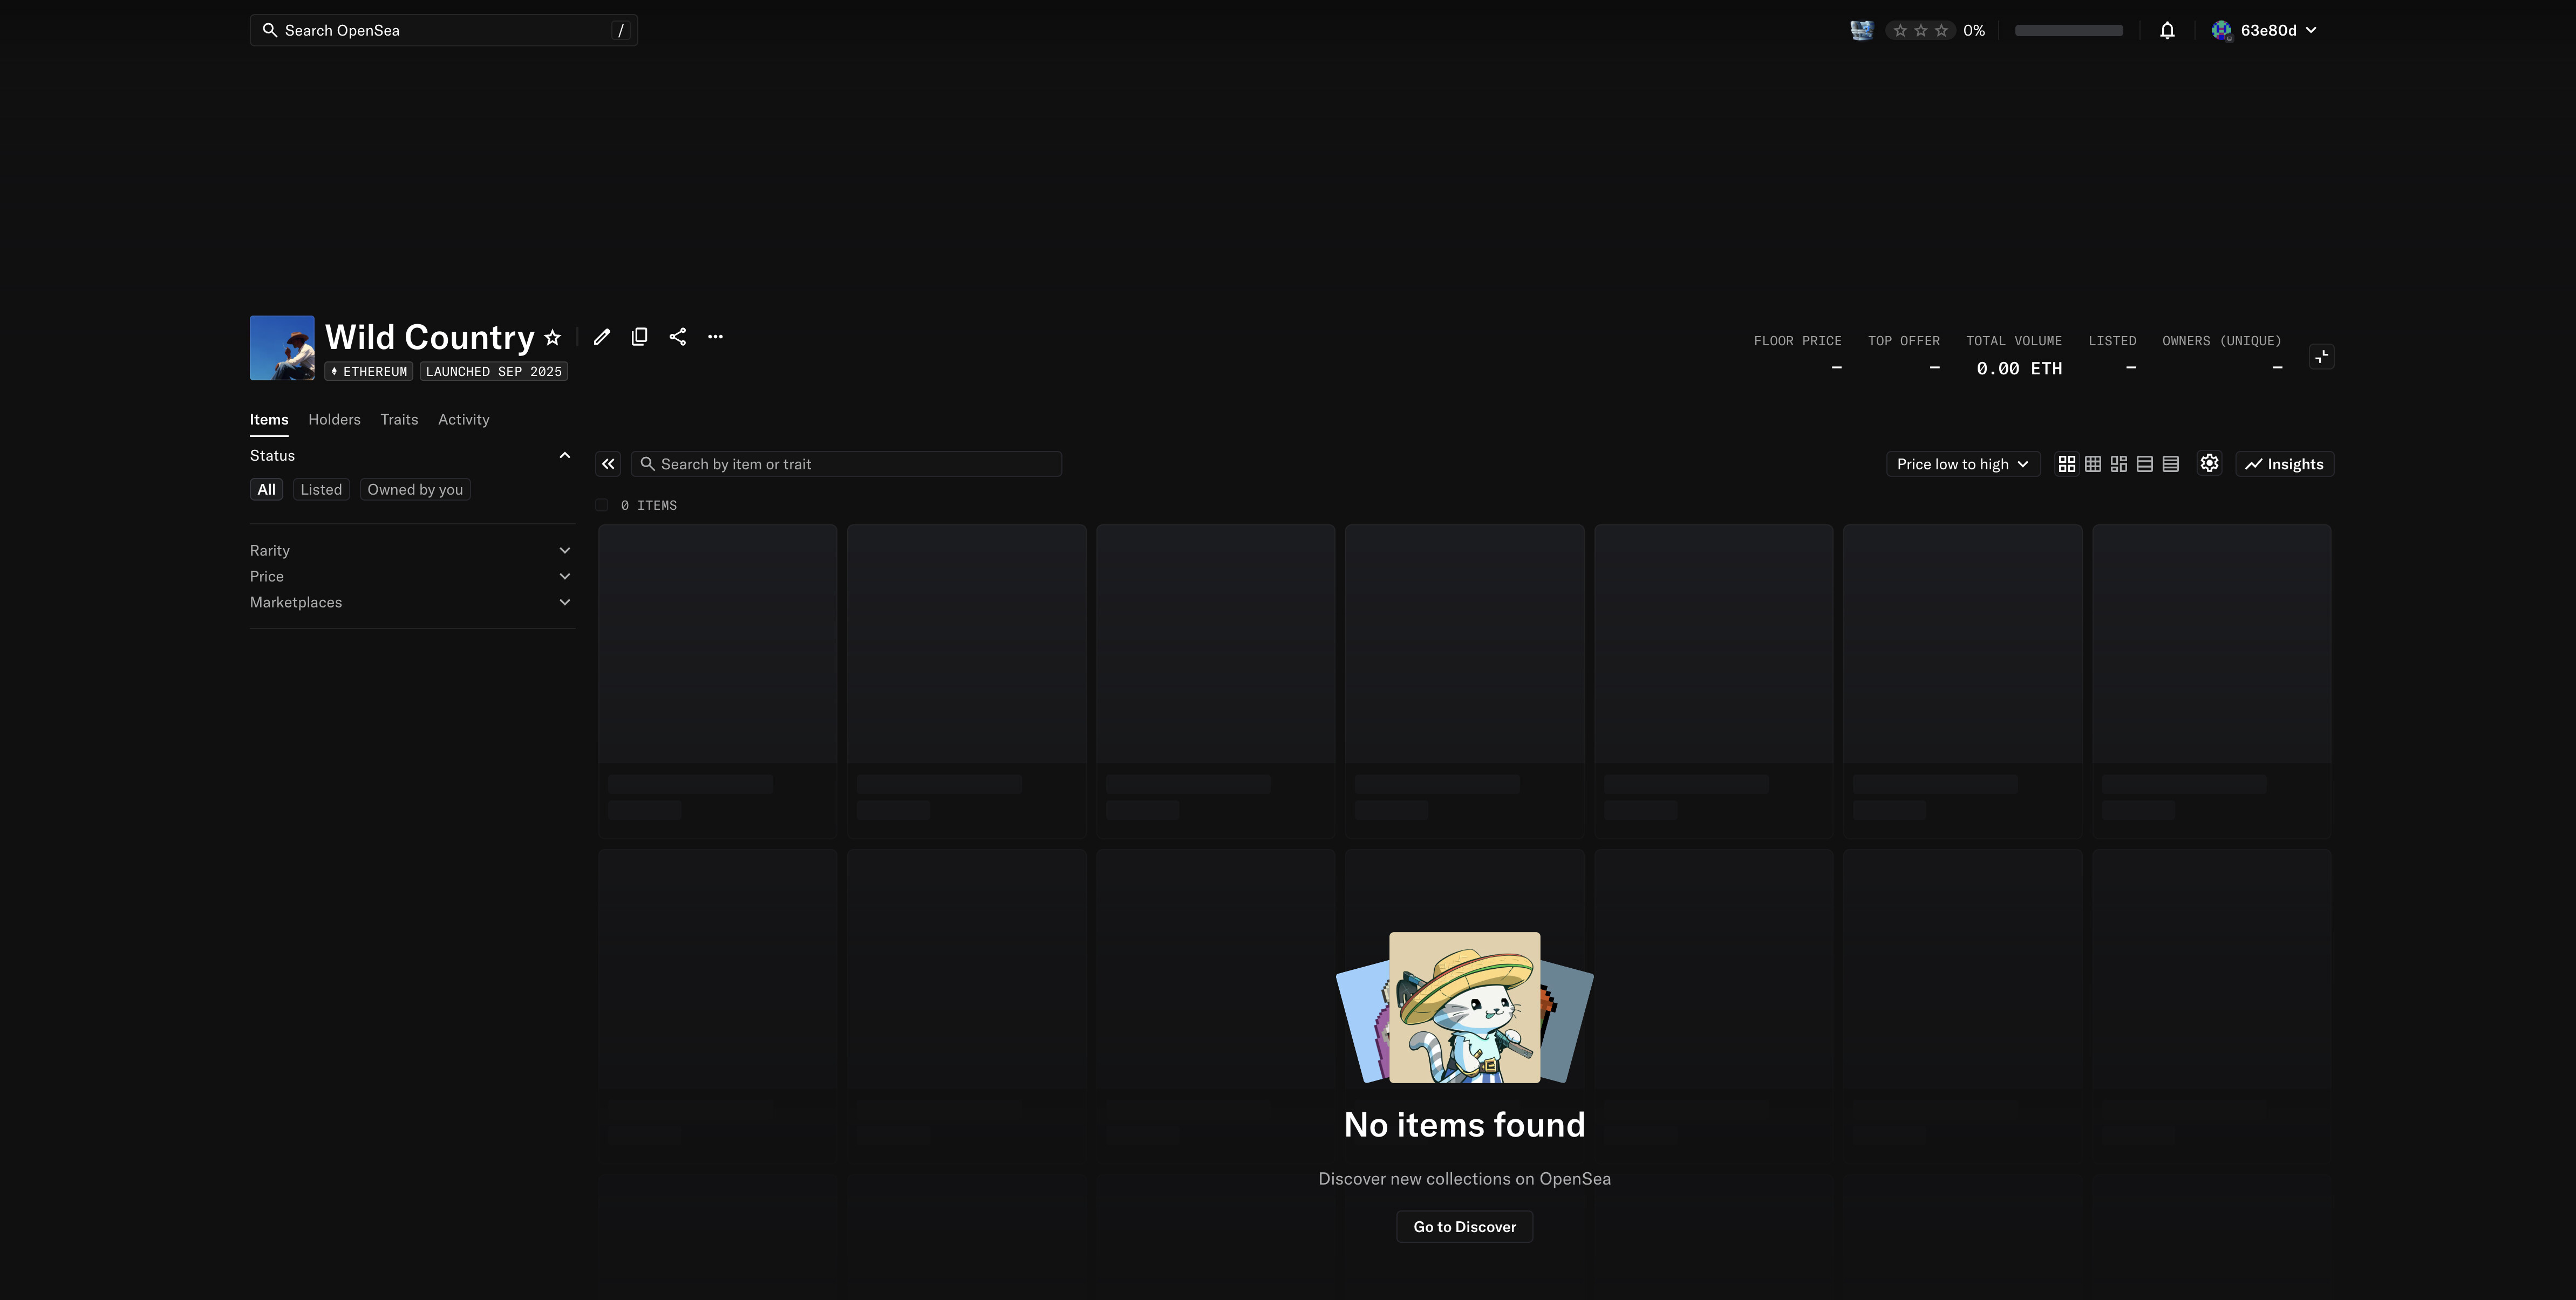Image resolution: width=2576 pixels, height=1300 pixels.
Task: Open the three-dots more options menu
Action: click(715, 337)
